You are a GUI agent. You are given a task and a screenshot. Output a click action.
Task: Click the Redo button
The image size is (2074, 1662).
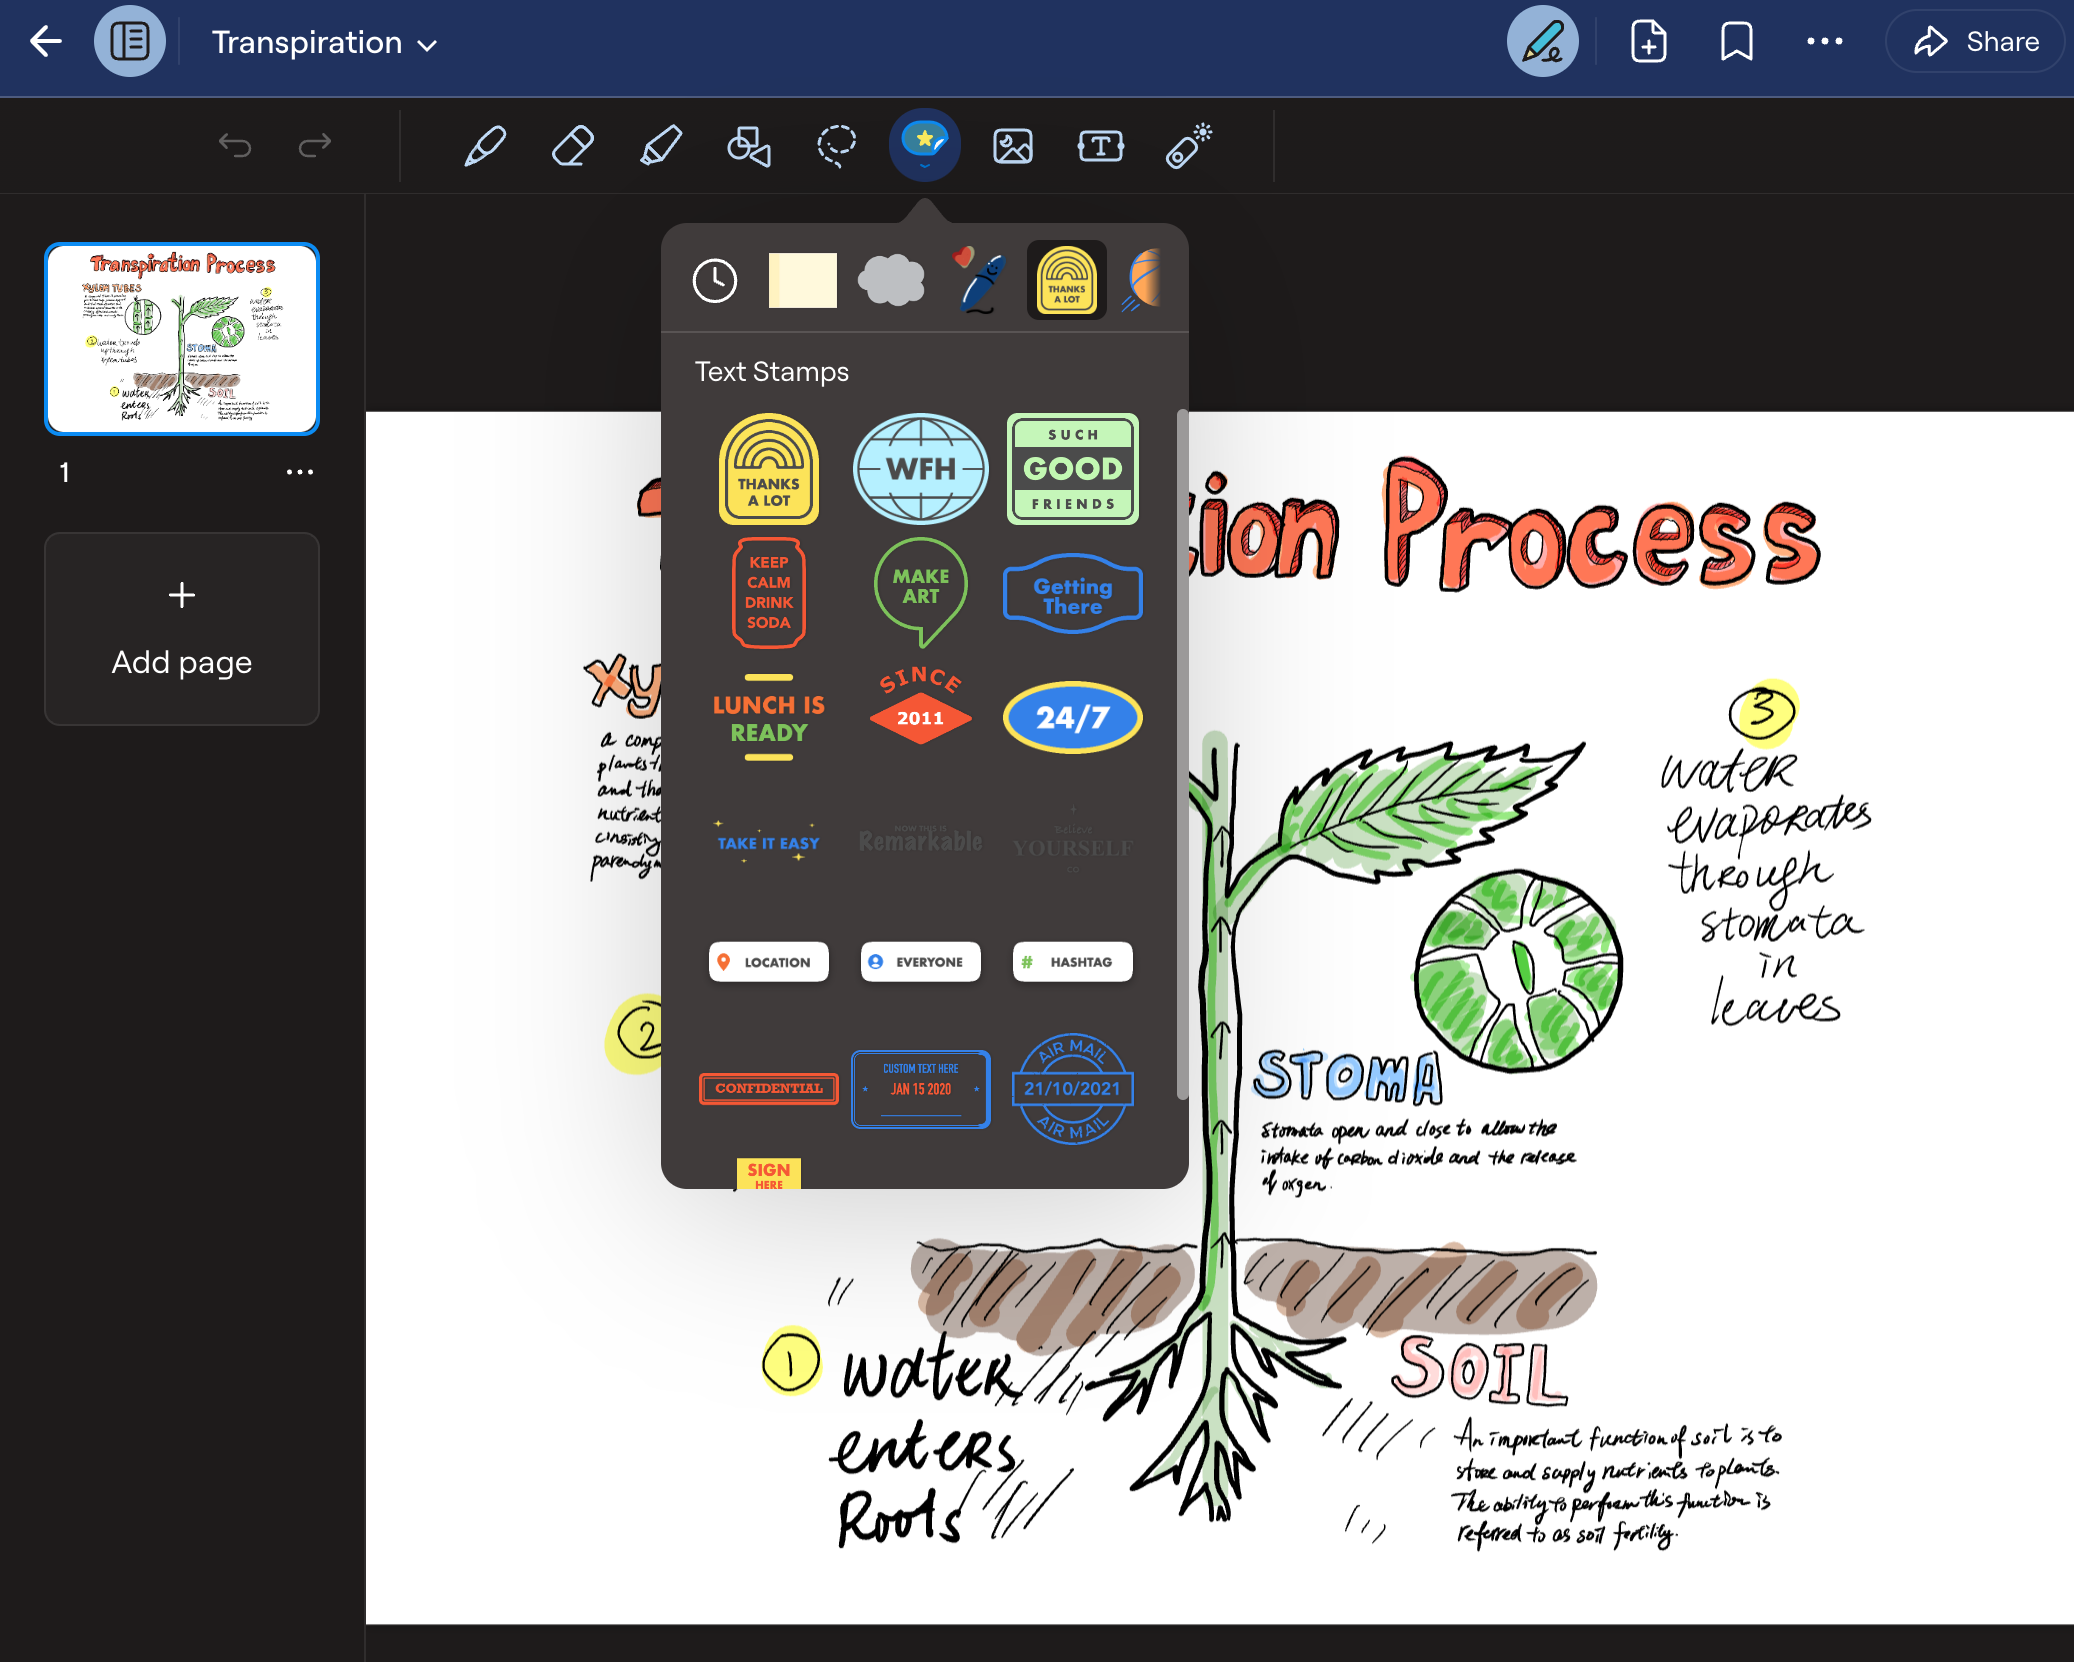[x=314, y=148]
